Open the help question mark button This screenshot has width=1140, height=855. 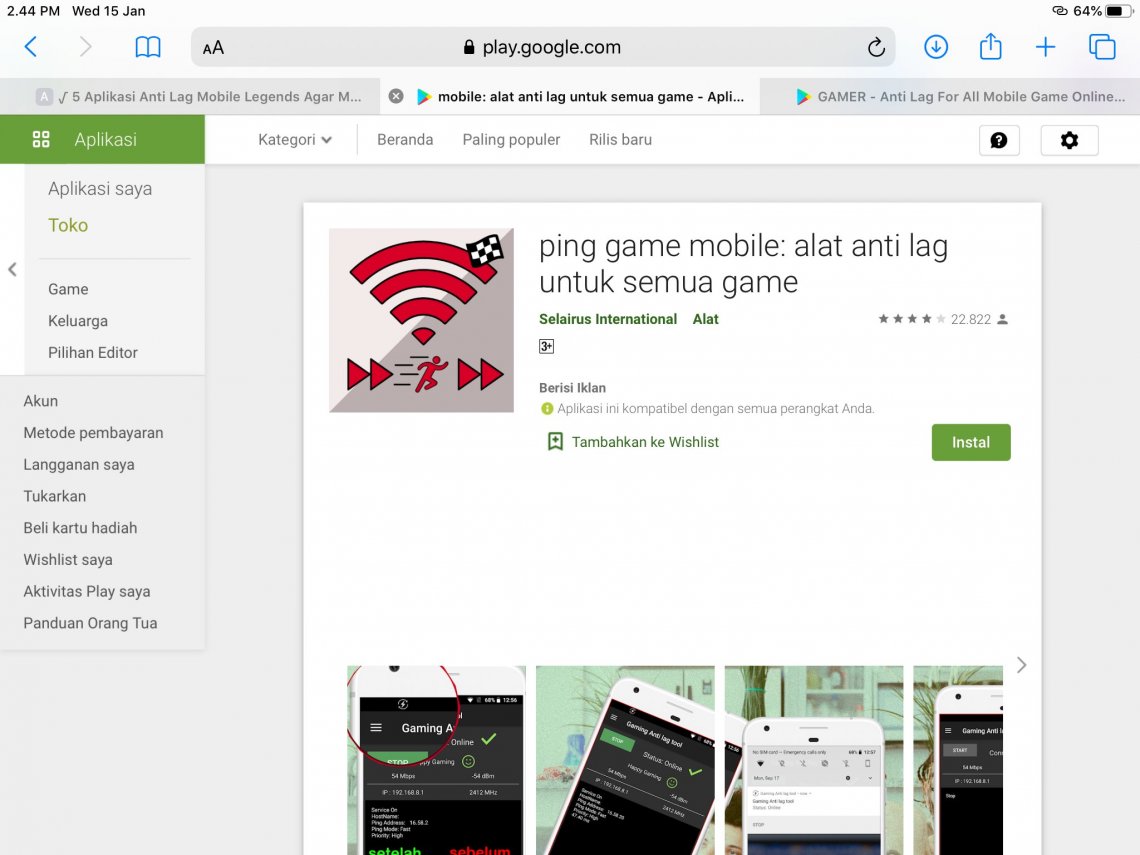point(999,140)
